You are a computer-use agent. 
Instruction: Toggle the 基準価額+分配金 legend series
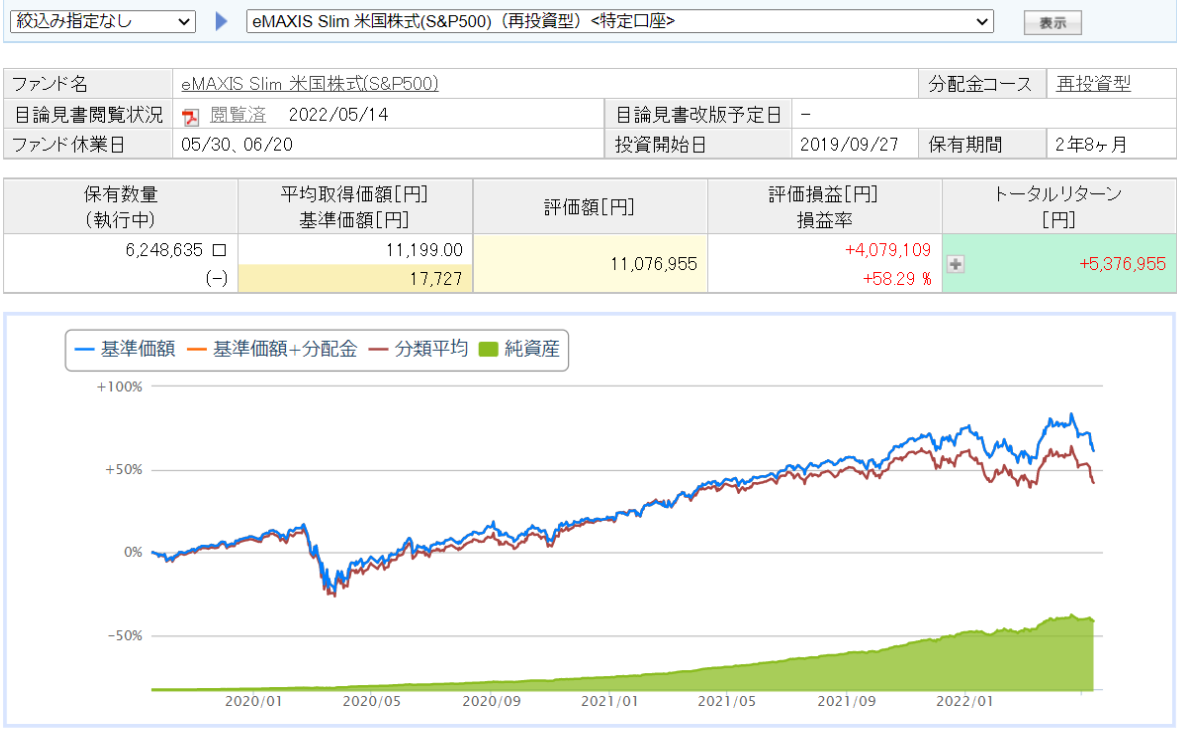click(272, 349)
